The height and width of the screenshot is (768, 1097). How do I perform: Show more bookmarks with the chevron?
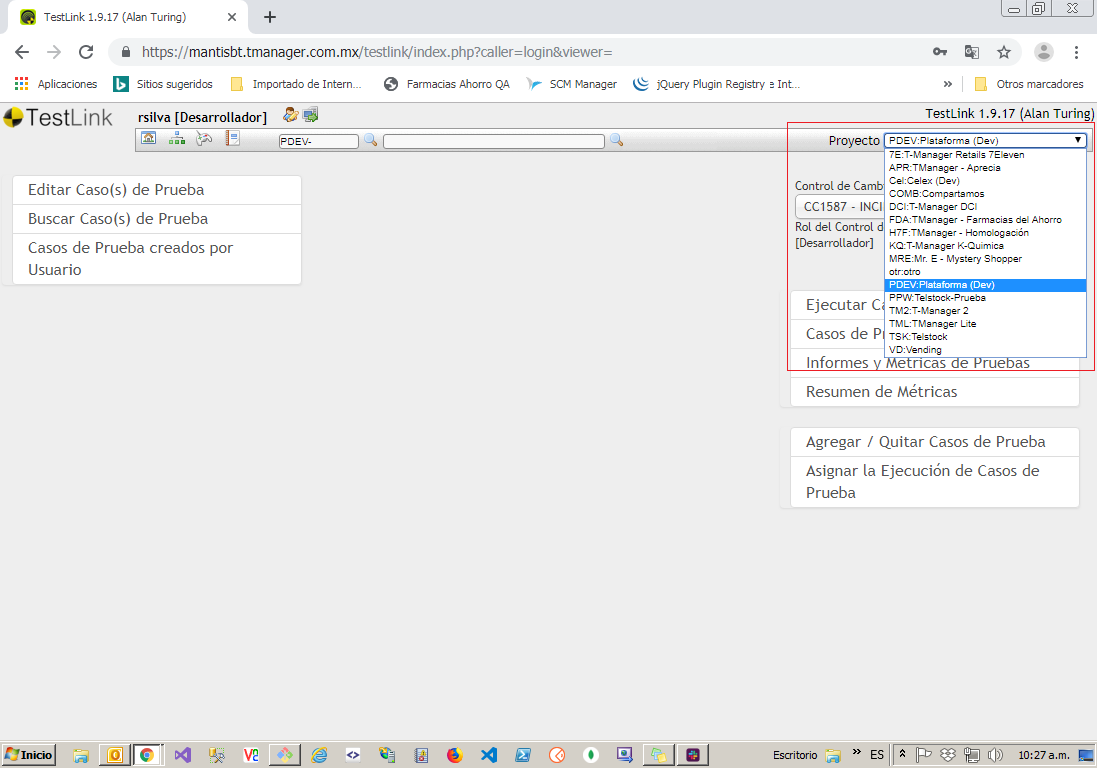click(947, 84)
